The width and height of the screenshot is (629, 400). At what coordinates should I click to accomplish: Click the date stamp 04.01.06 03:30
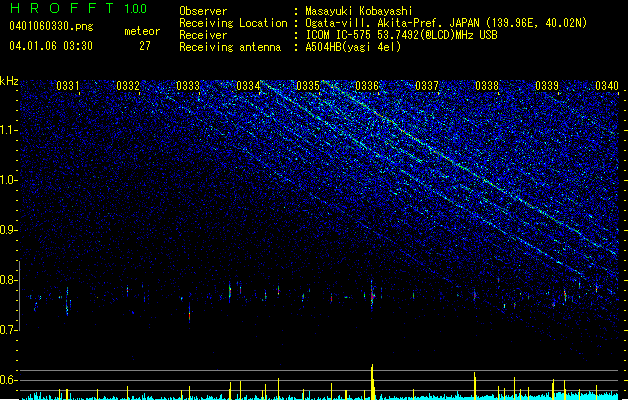click(x=51, y=46)
